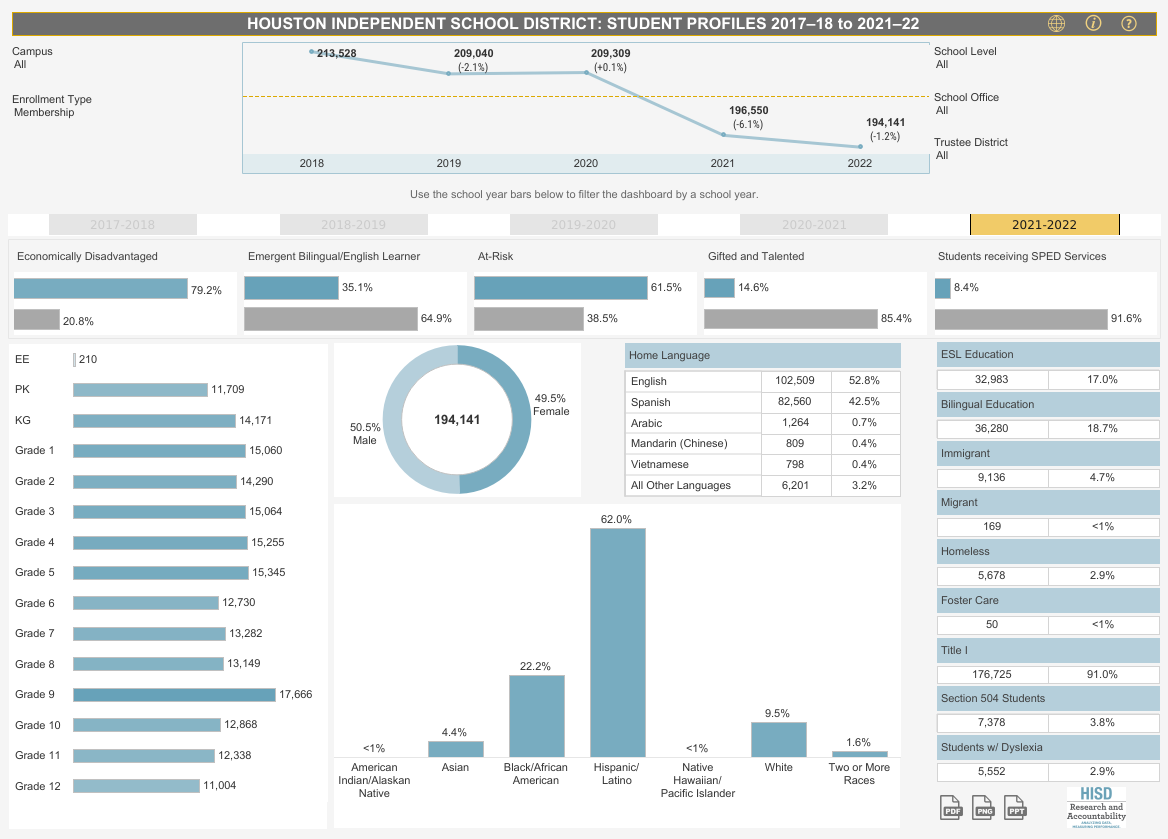The height and width of the screenshot is (839, 1168).
Task: Click the Hispanic/Latino 62.0% bar
Action: pyautogui.click(x=618, y=642)
